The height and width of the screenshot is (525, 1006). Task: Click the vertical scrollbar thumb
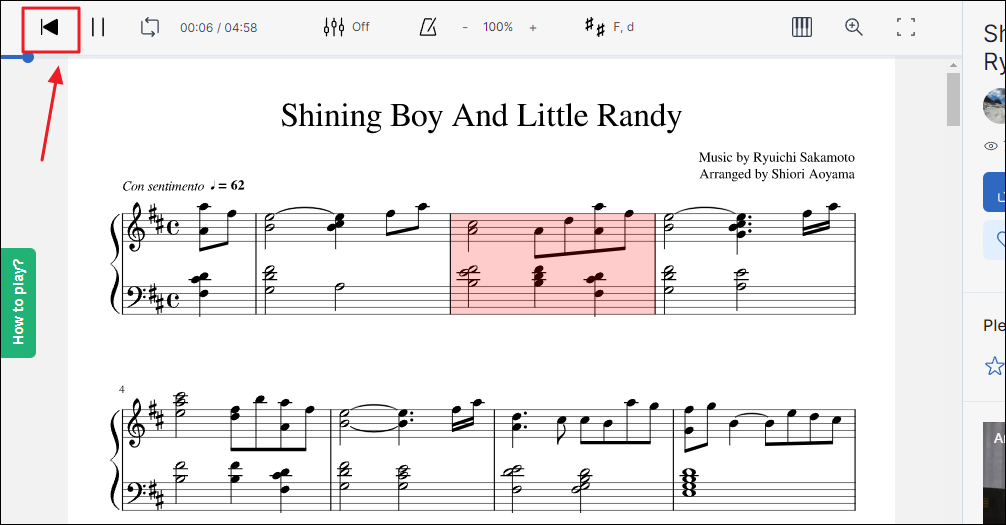coord(953,99)
